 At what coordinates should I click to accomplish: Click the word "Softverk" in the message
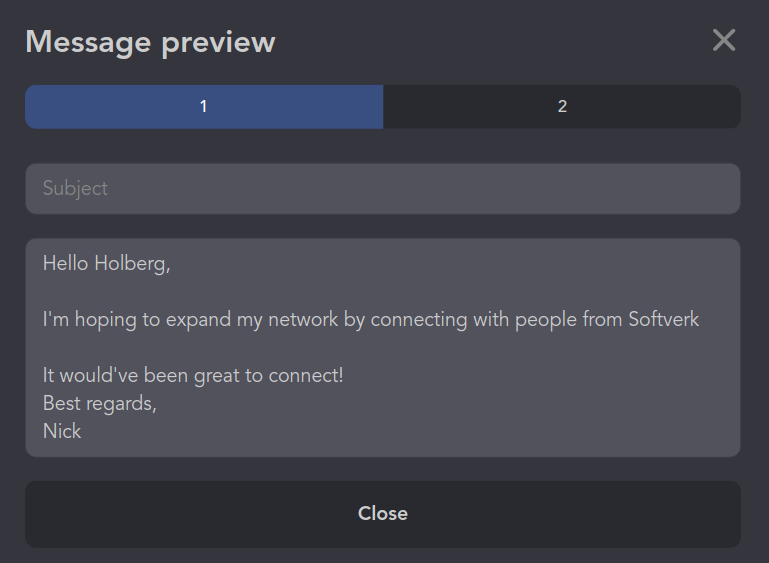pyautogui.click(x=663, y=320)
